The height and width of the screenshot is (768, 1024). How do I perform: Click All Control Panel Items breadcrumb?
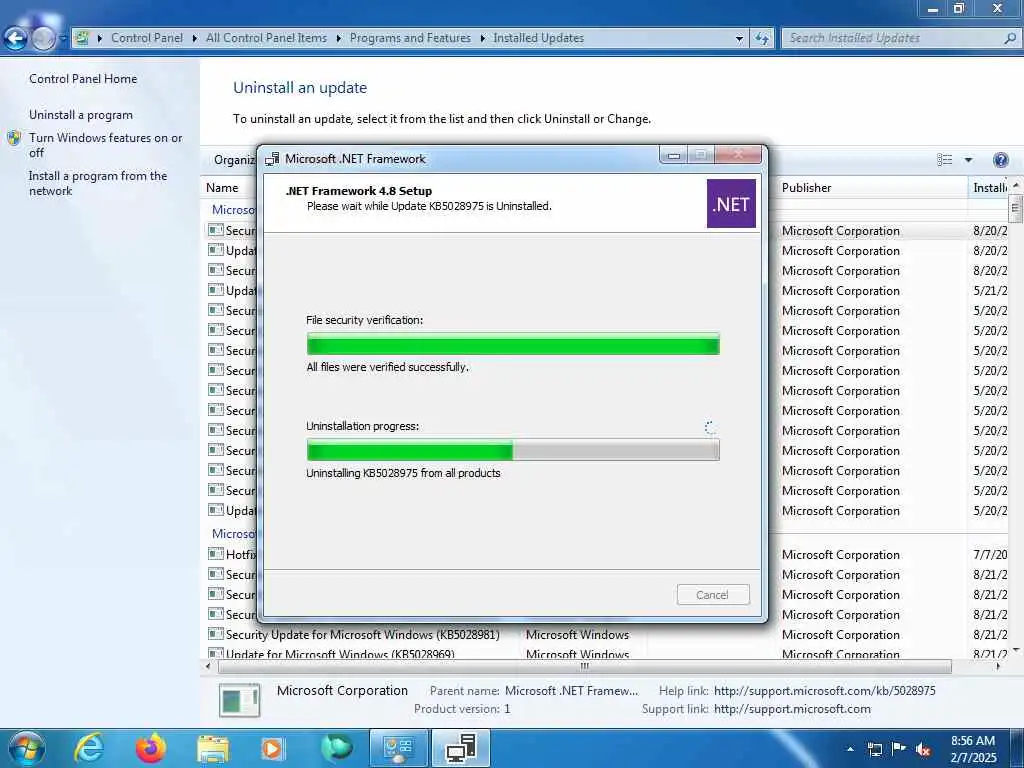point(266,38)
